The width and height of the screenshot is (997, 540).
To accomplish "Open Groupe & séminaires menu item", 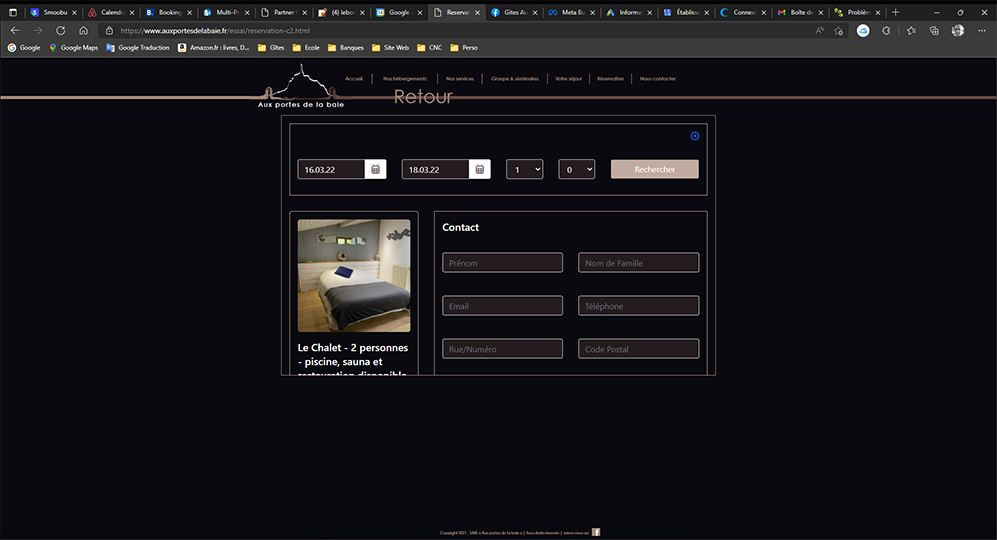I will pos(514,79).
